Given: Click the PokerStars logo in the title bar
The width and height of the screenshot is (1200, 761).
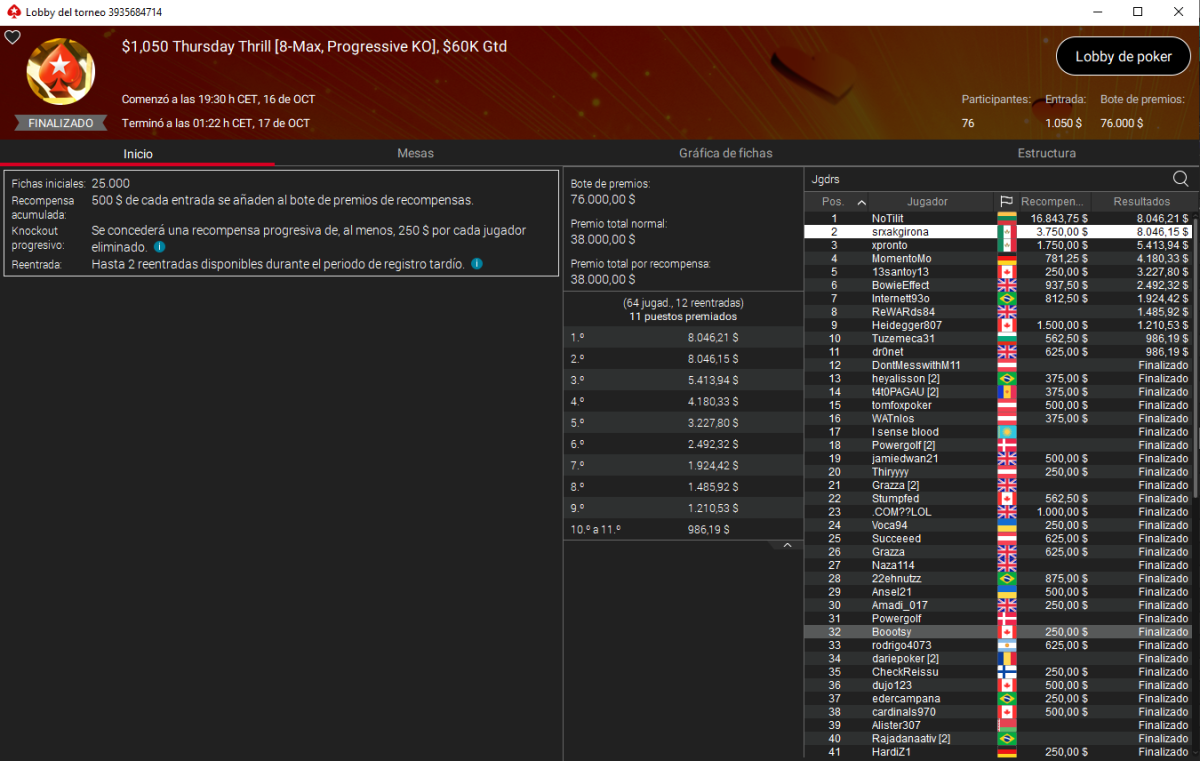Looking at the screenshot, I should 13,12.
